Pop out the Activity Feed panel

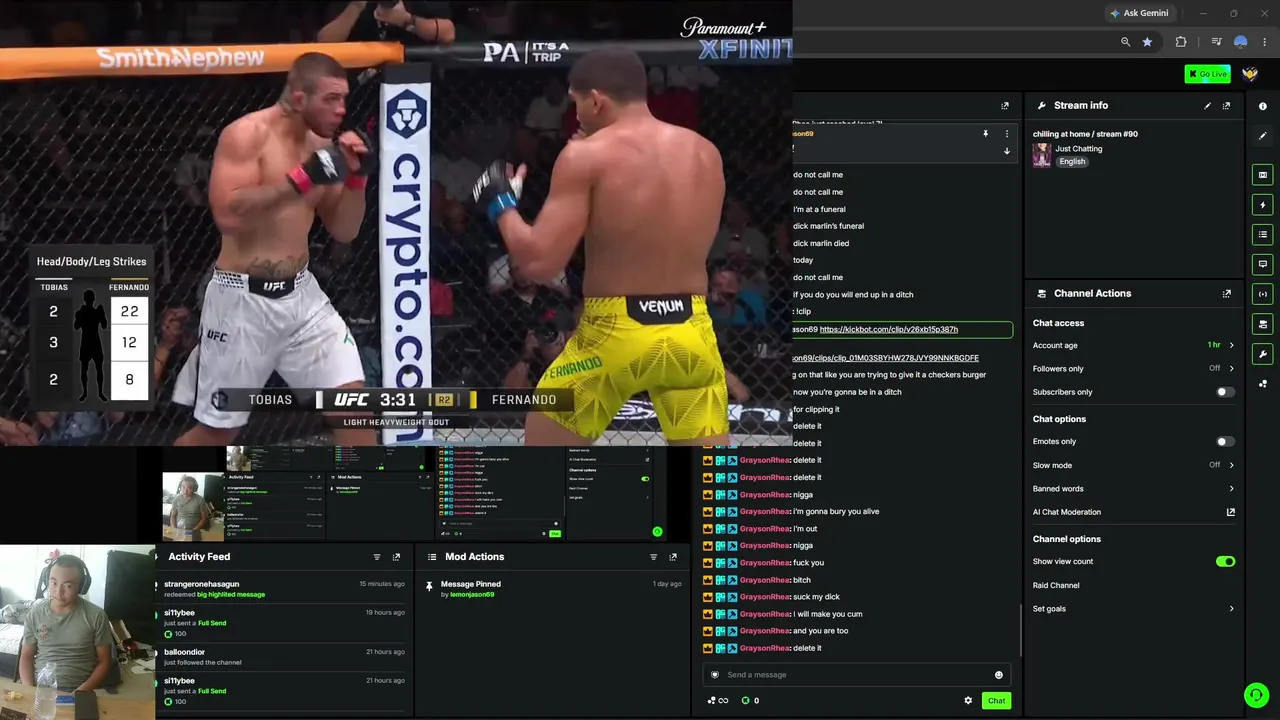pyautogui.click(x=396, y=557)
